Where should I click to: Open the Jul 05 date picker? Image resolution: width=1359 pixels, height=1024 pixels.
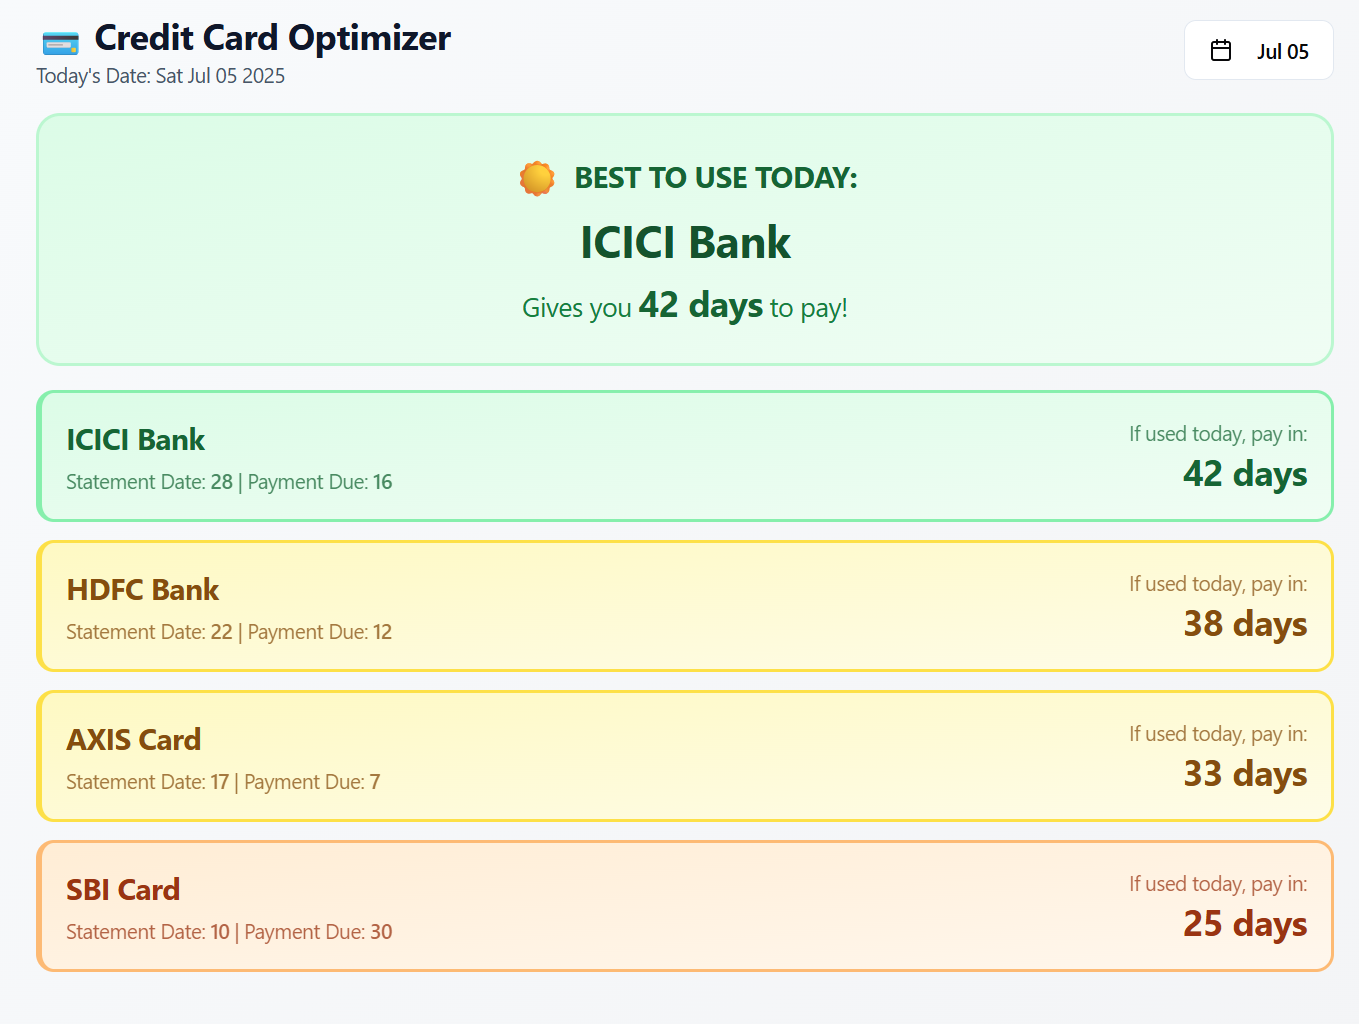(x=1258, y=50)
